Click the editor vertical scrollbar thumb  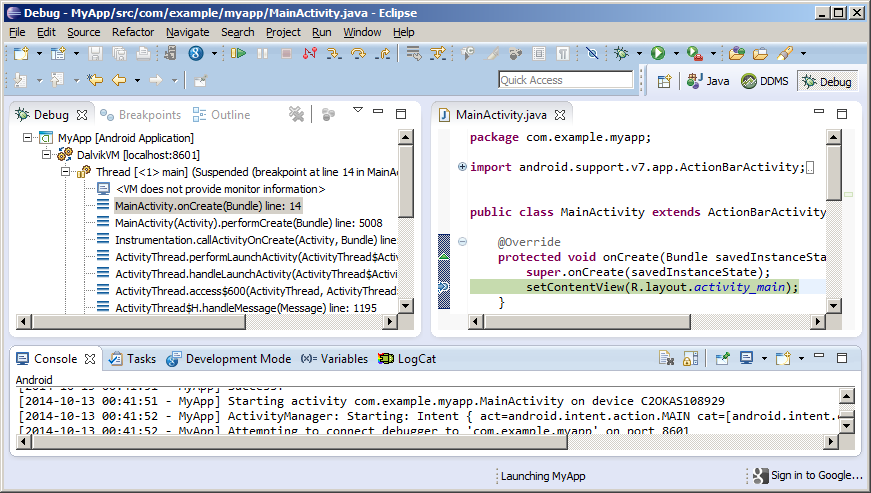point(833,173)
